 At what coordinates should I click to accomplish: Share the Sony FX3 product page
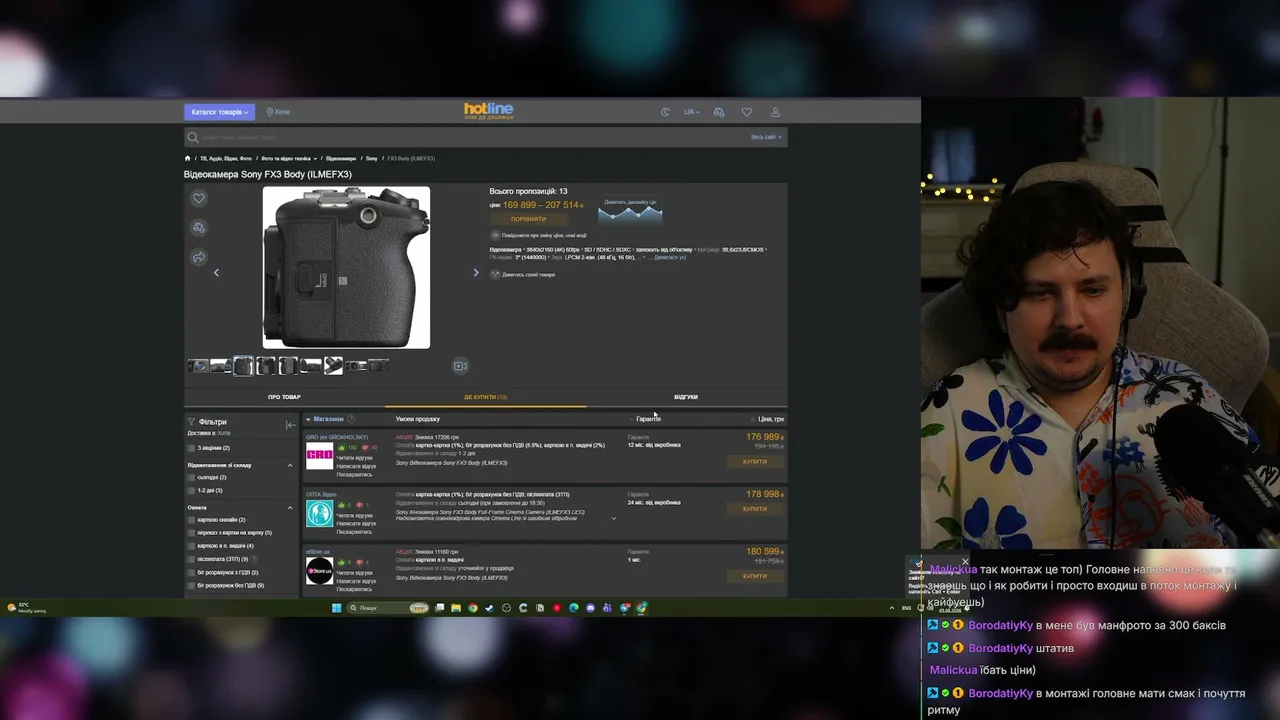coord(199,258)
